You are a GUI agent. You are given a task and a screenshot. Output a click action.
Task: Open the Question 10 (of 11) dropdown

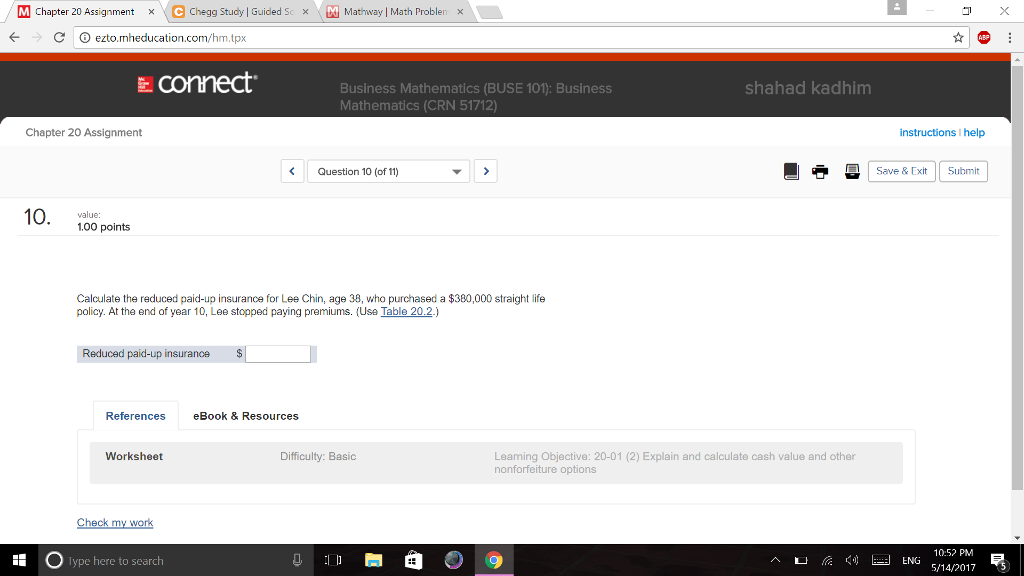(388, 171)
